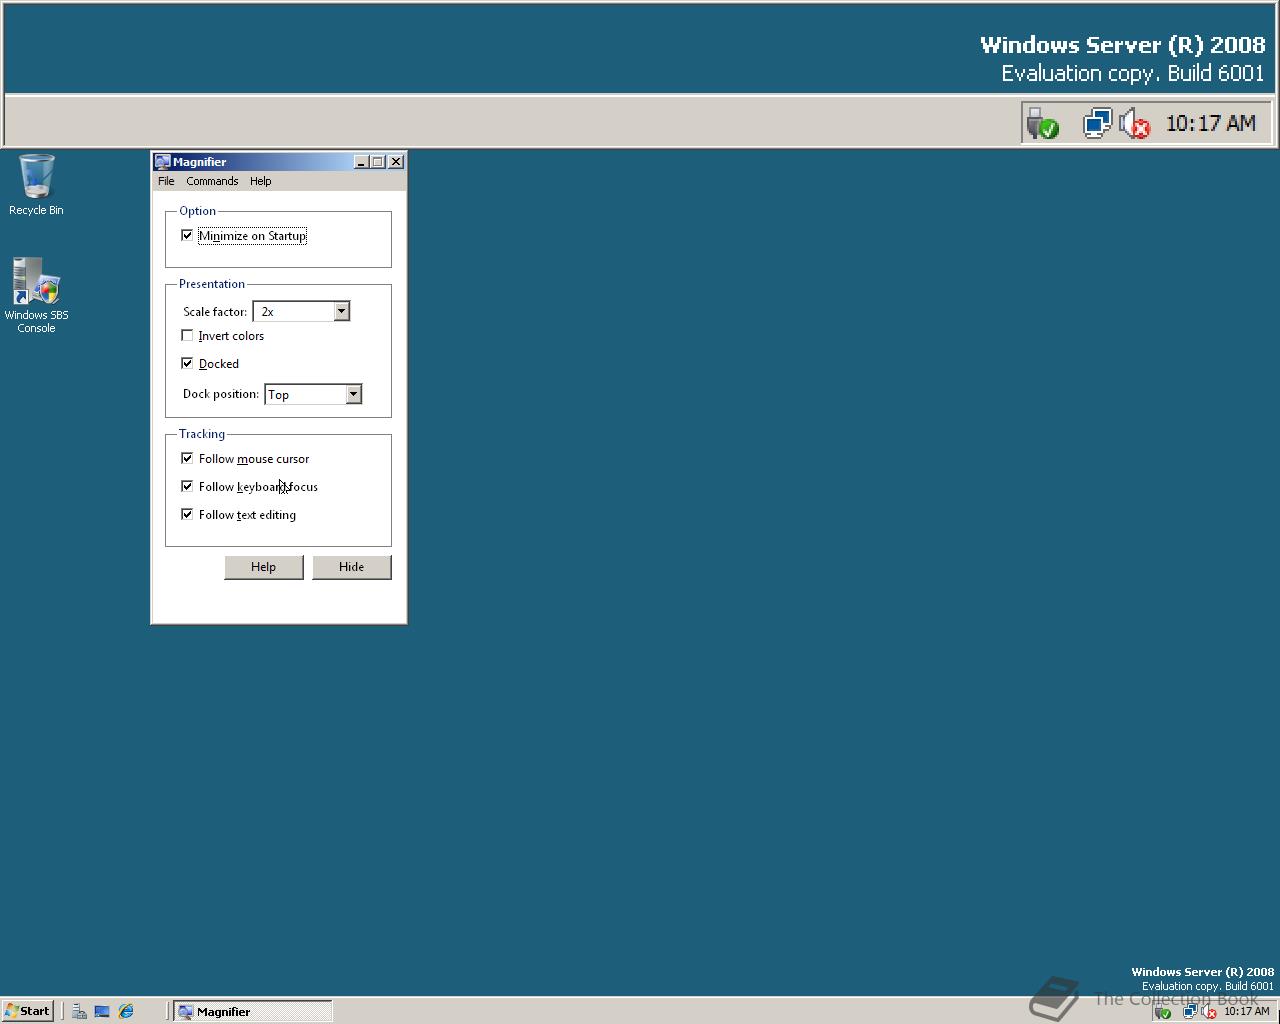The height and width of the screenshot is (1024, 1280).
Task: Open the Start menu button
Action: [x=28, y=1011]
